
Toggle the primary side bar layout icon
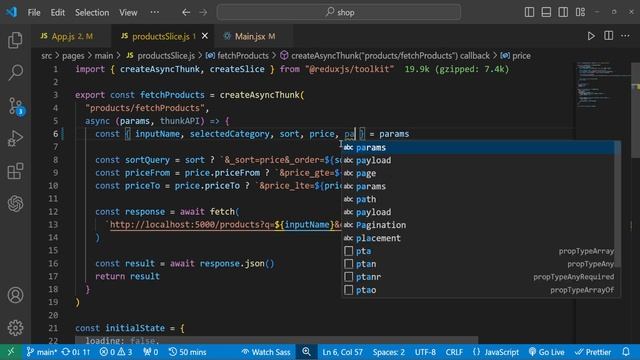pos(529,12)
